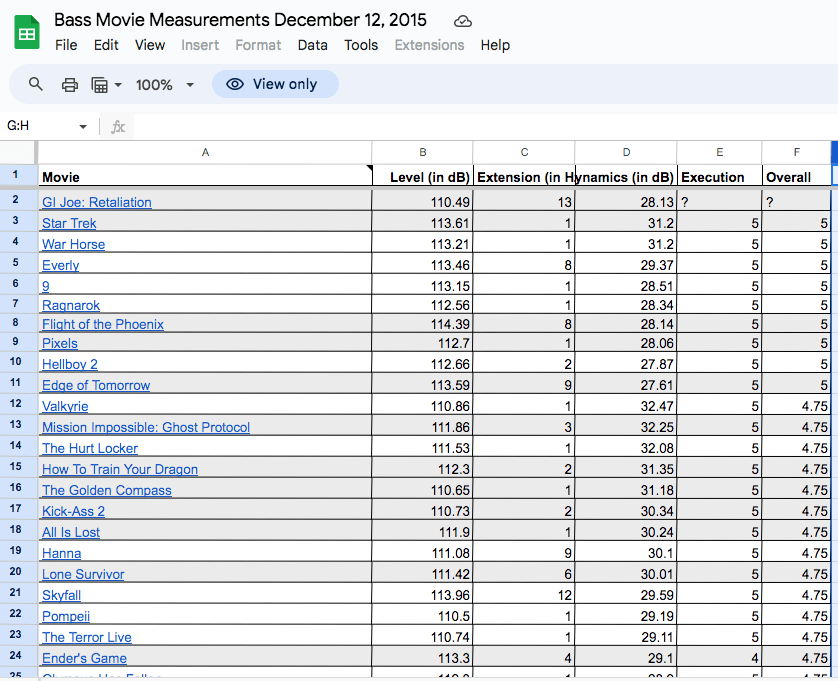Open the Tools menu
The height and width of the screenshot is (681, 838).
tap(361, 45)
